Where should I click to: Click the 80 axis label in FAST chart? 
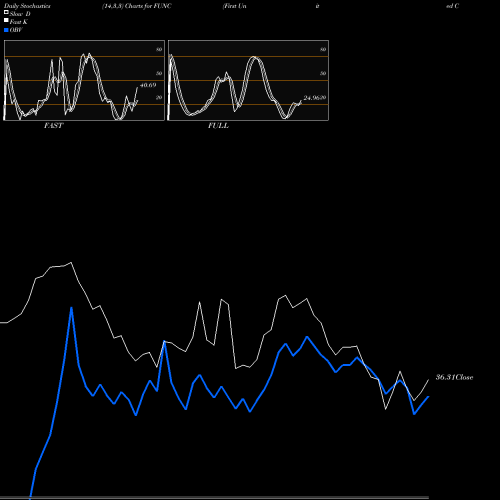coord(159,49)
